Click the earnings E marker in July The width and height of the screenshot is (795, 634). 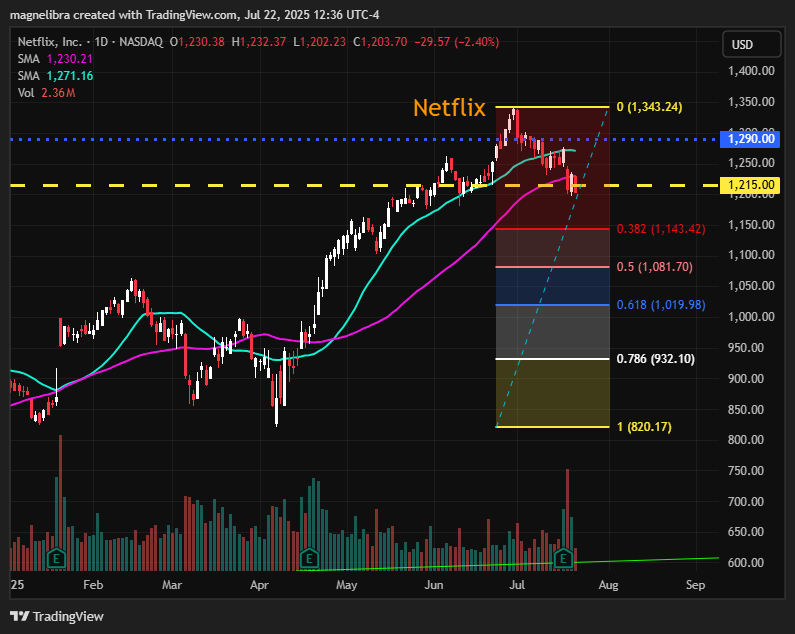coord(563,558)
